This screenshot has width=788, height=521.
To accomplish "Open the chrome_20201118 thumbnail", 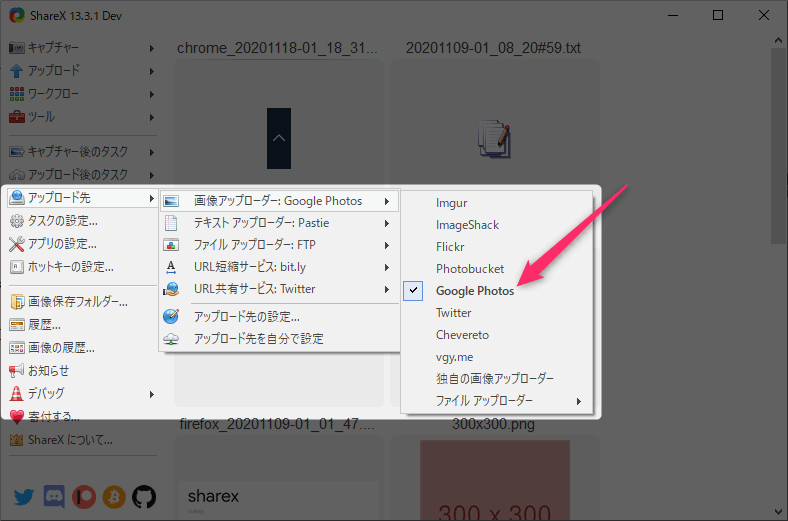I will click(x=279, y=138).
